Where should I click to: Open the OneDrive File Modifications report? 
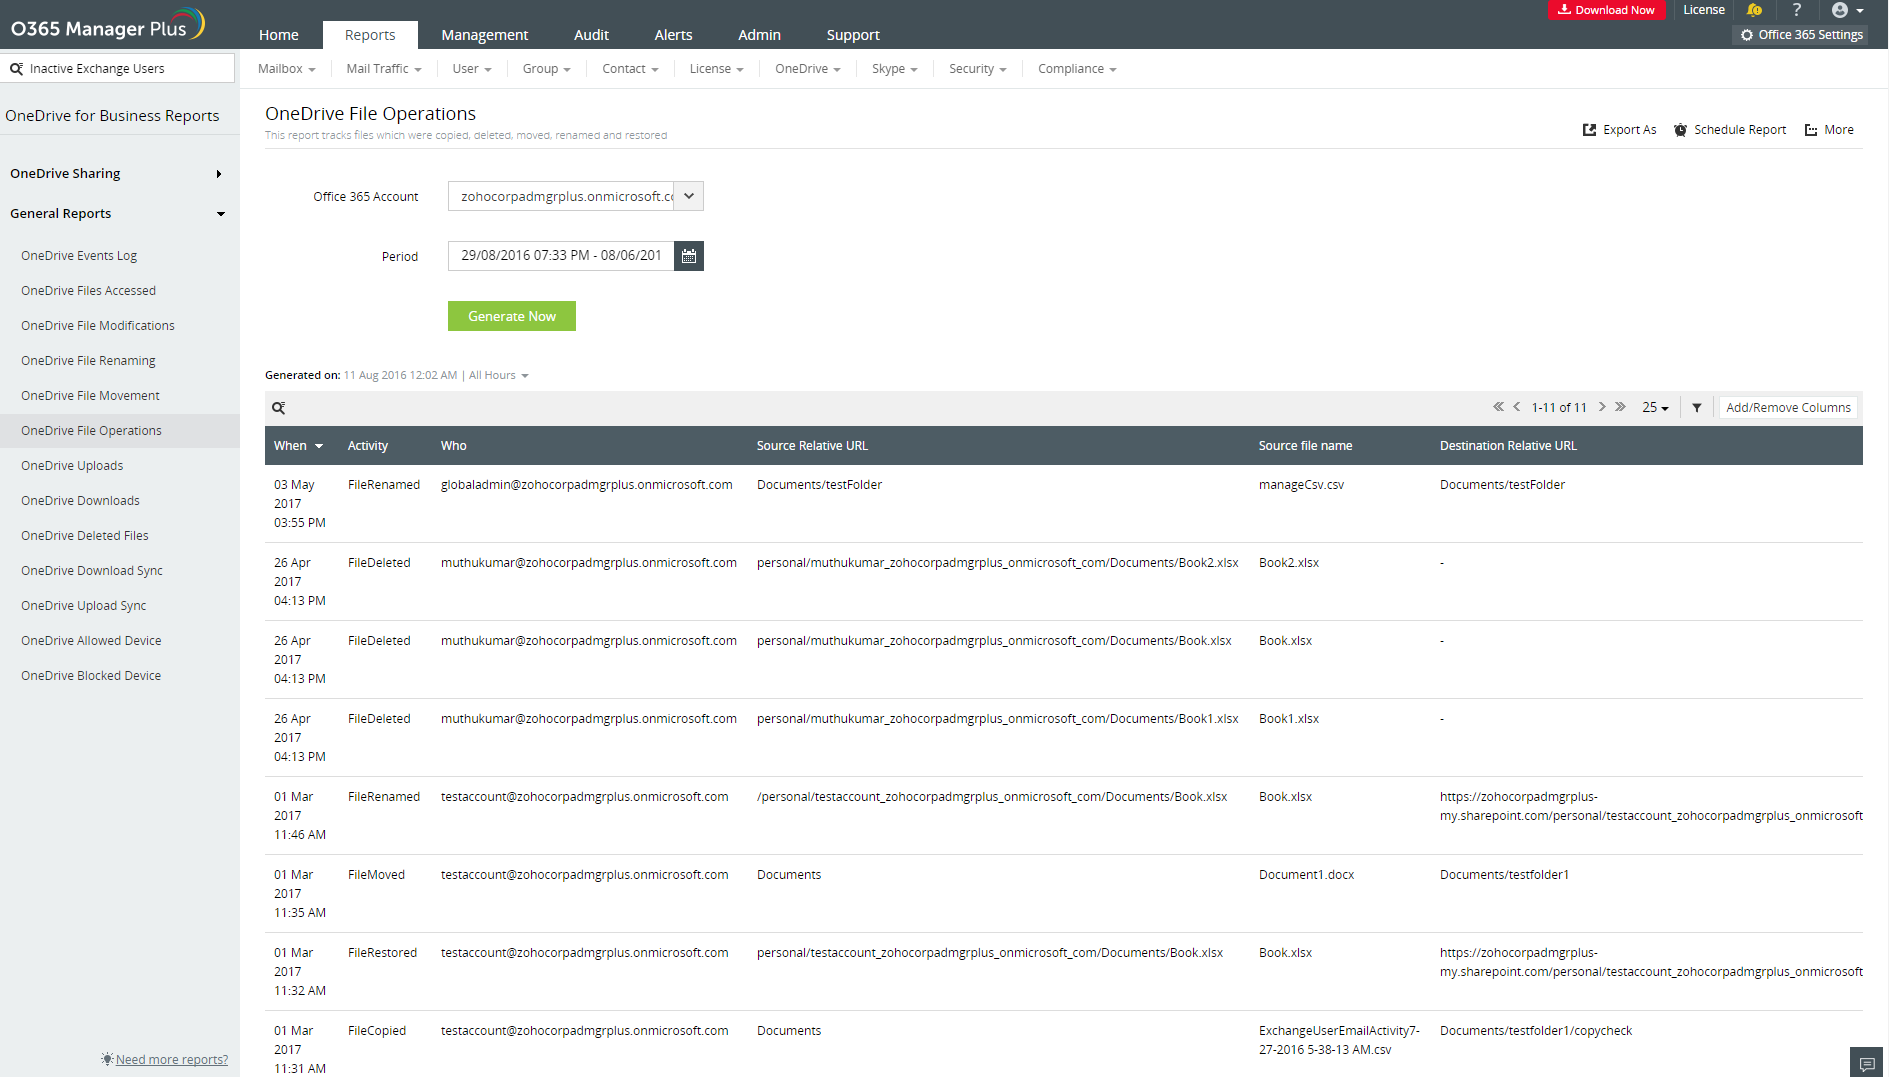tap(98, 326)
